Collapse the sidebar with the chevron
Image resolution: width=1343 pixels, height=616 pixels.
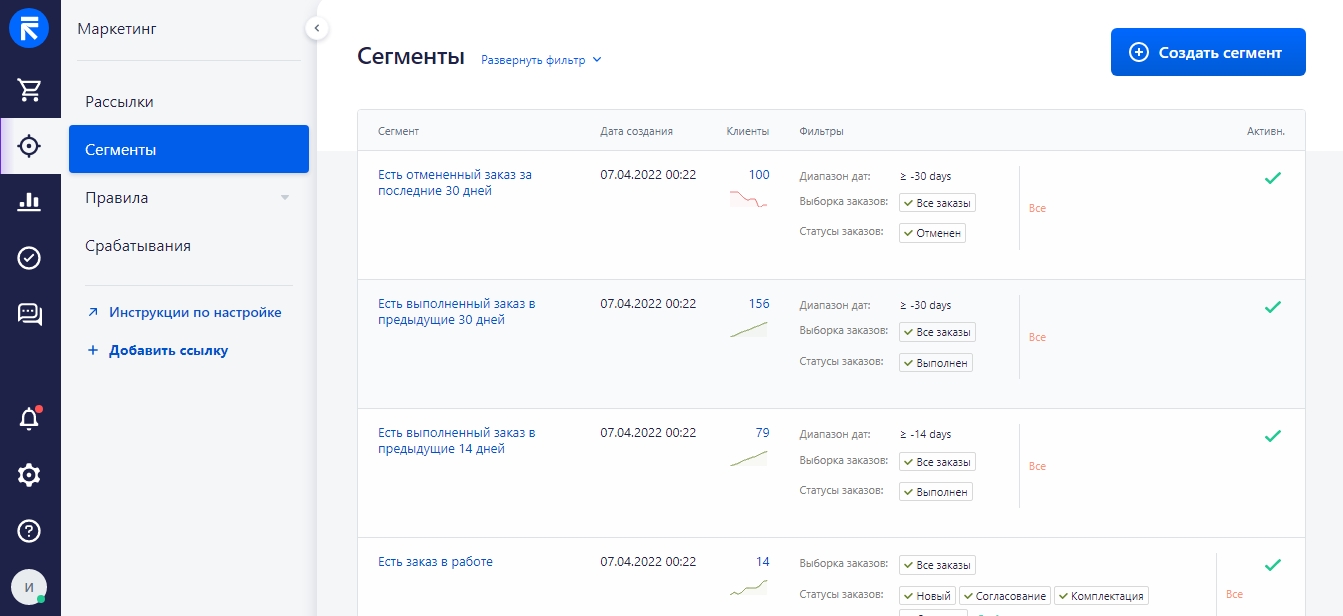point(317,28)
